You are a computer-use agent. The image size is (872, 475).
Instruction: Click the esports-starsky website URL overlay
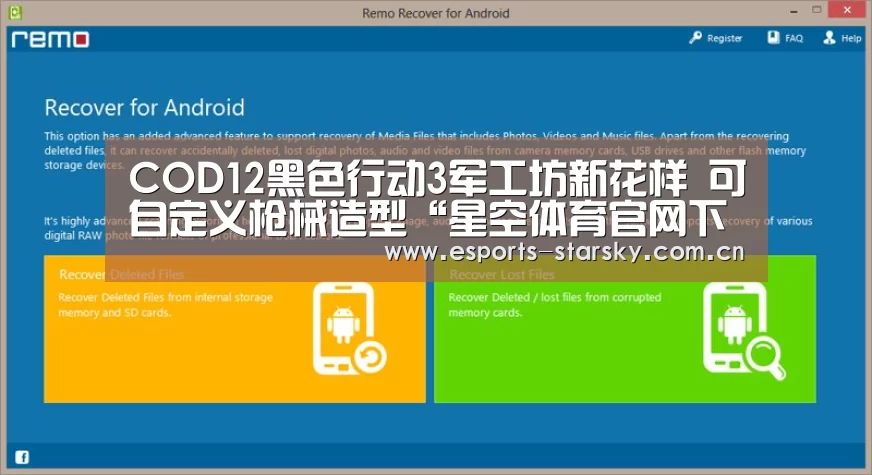[x=564, y=252]
